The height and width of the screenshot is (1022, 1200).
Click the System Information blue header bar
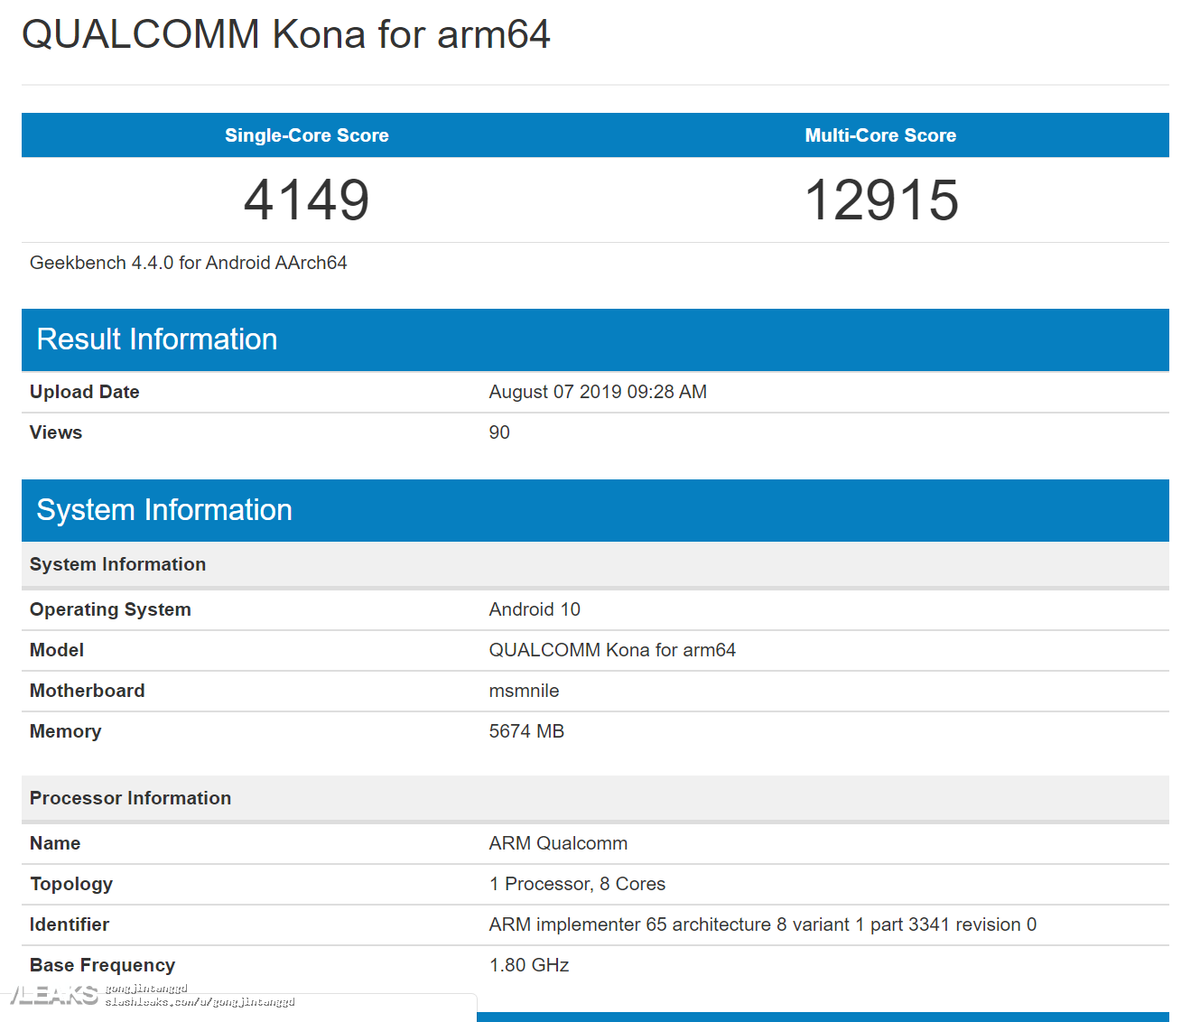coord(163,510)
